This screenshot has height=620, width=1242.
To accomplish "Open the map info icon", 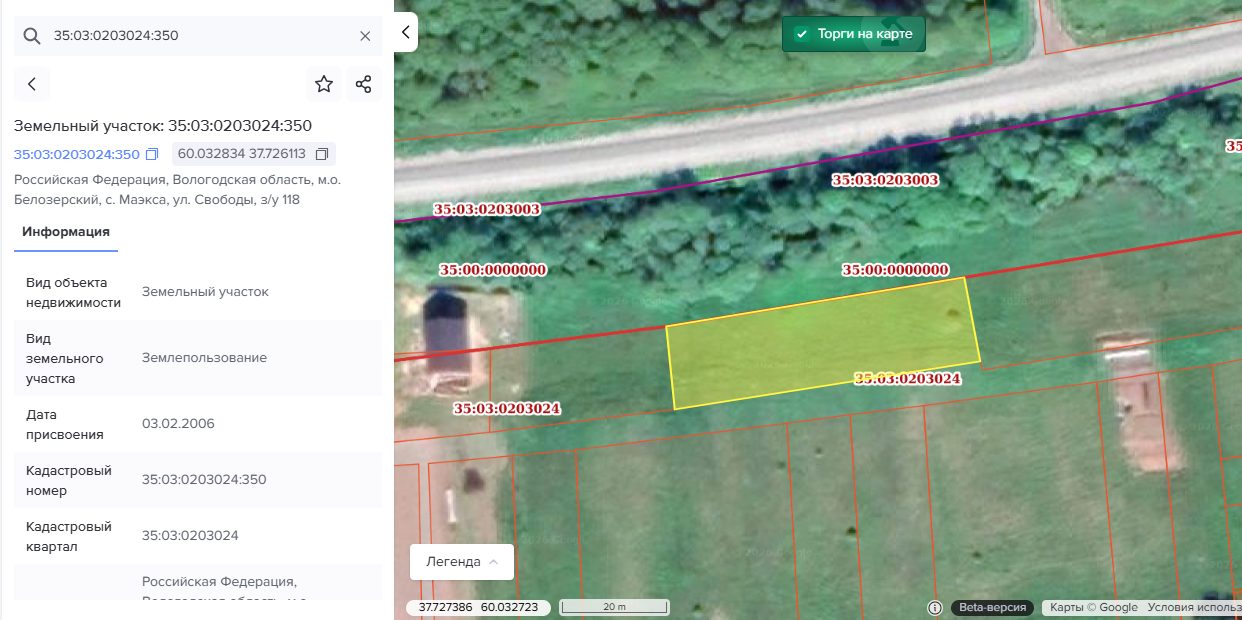I will 935,607.
